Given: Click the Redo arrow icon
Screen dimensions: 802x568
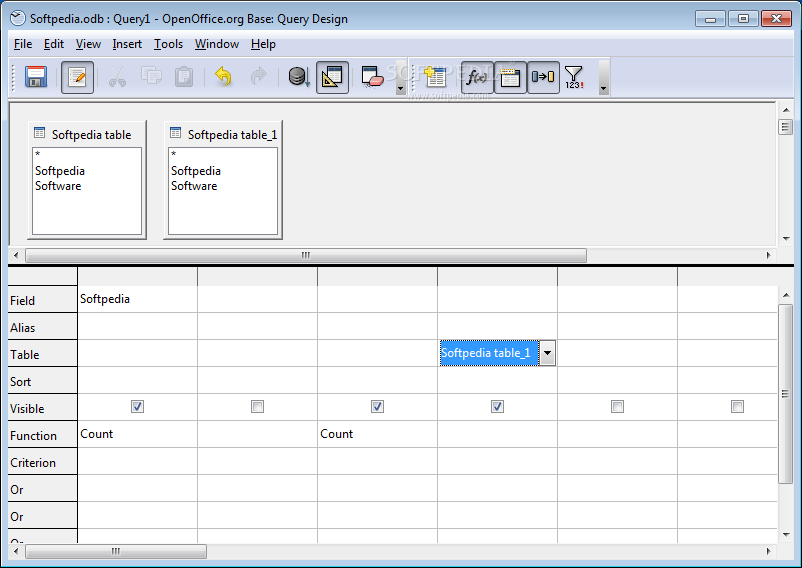Looking at the screenshot, I should pyautogui.click(x=259, y=77).
